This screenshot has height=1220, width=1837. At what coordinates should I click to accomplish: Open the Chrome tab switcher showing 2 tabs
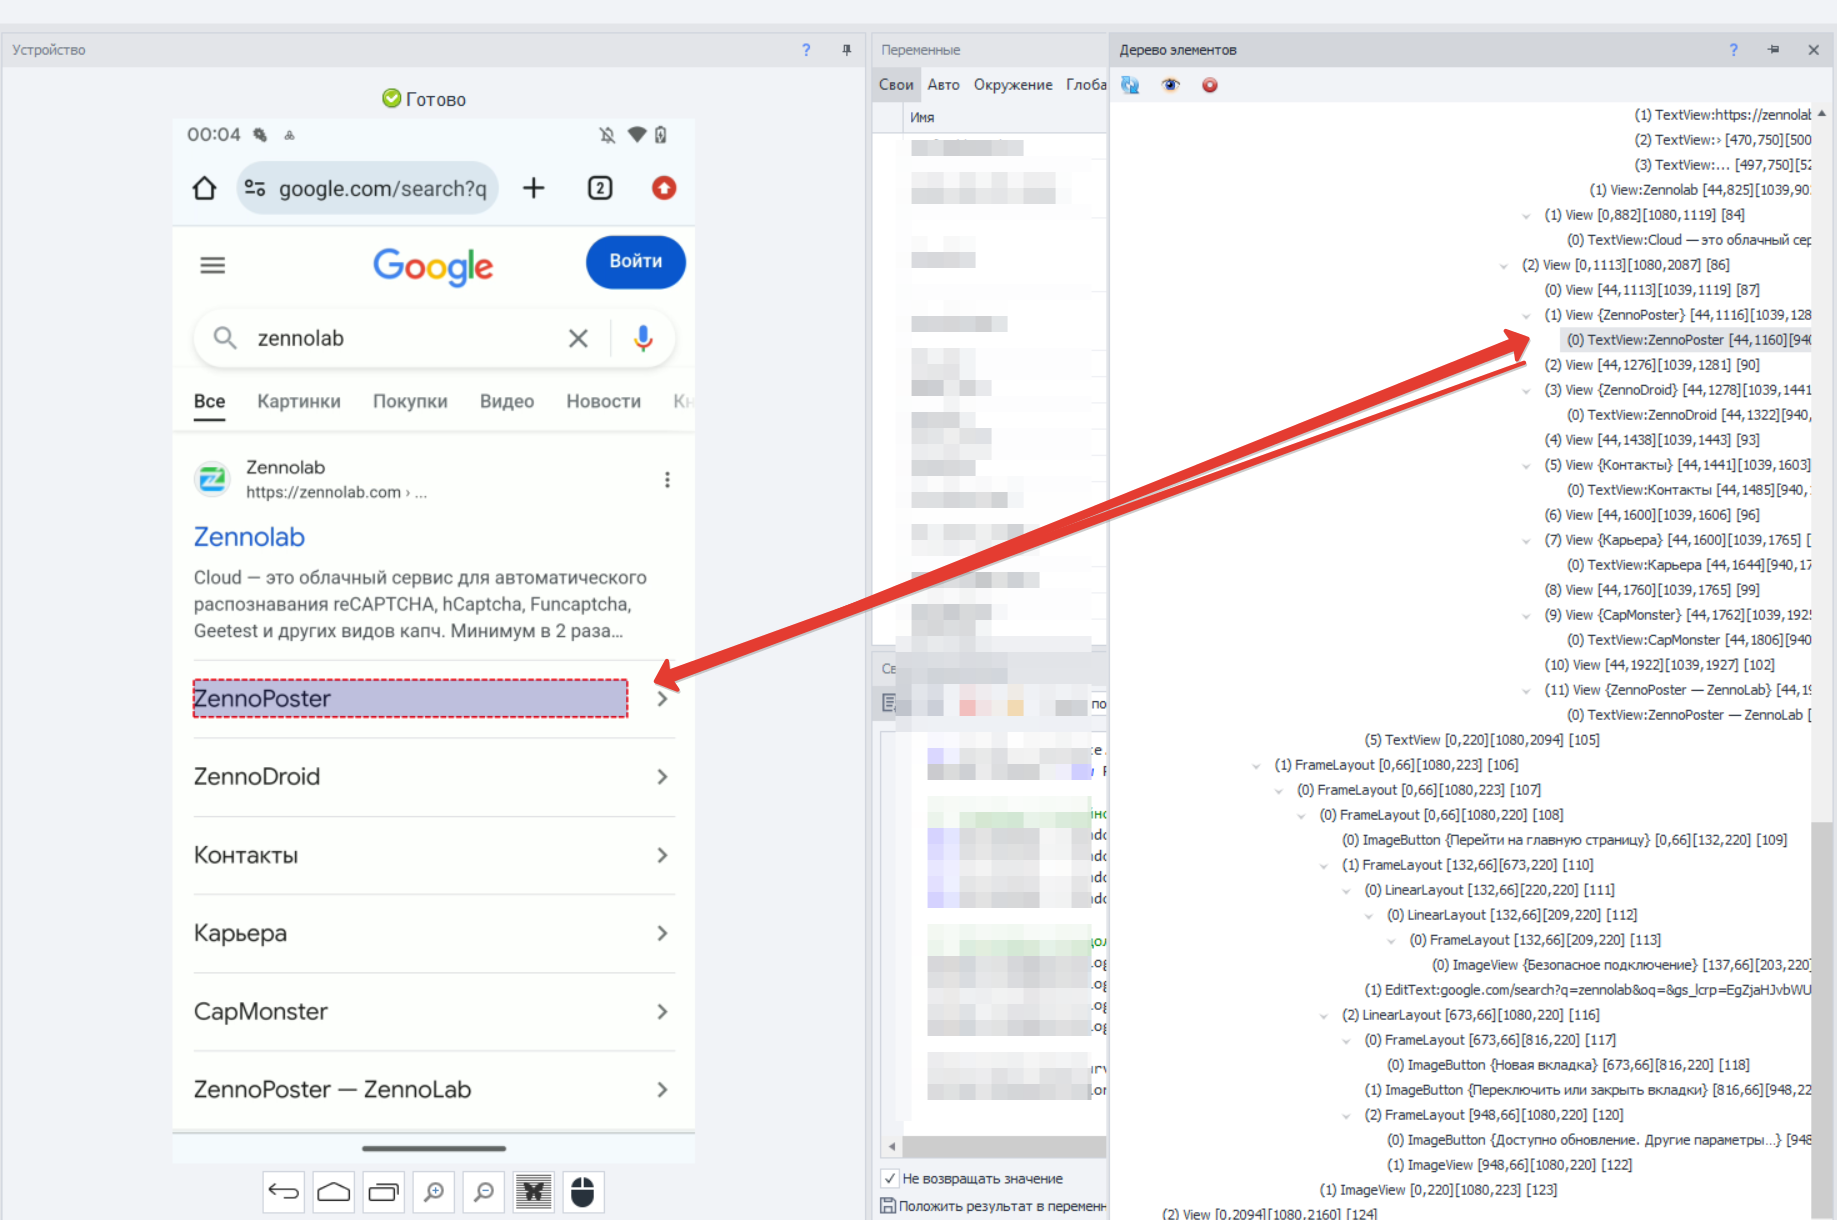pos(600,188)
